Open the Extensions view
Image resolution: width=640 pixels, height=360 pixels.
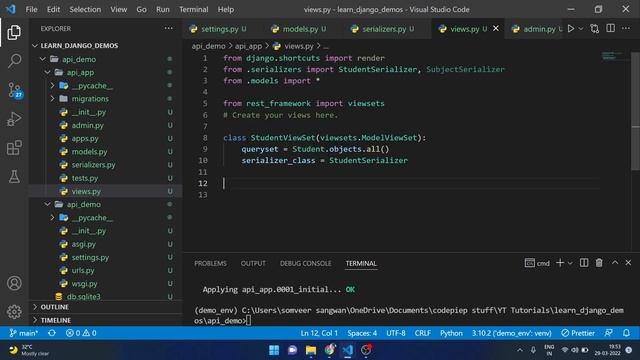14,148
